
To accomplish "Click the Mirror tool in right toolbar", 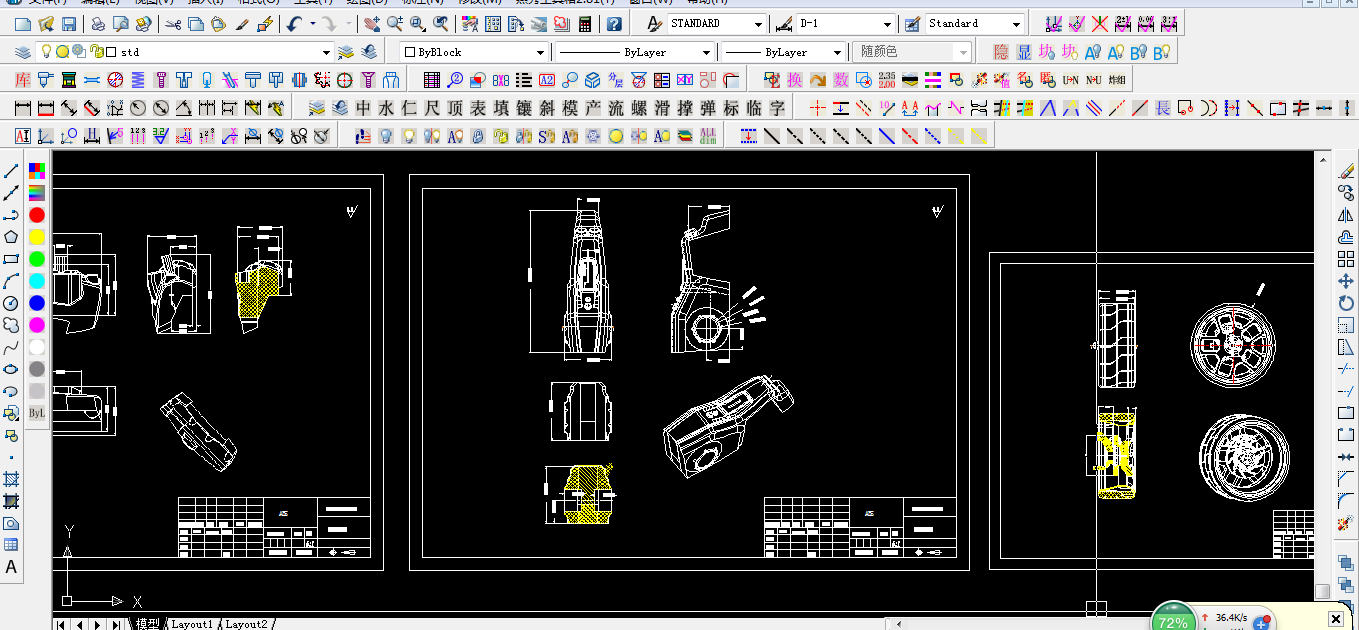I will pyautogui.click(x=1345, y=215).
